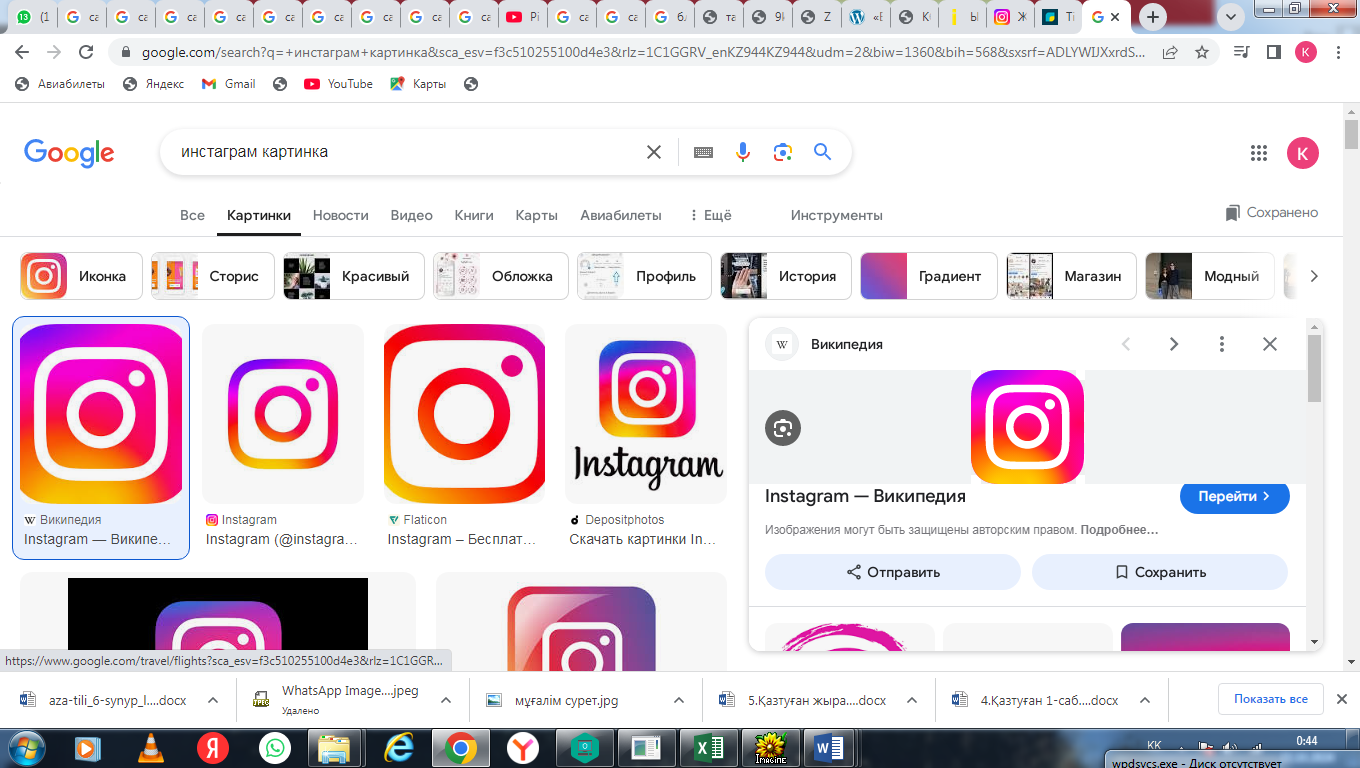Submit search with the magnifier icon
The width and height of the screenshot is (1360, 768).
point(823,152)
